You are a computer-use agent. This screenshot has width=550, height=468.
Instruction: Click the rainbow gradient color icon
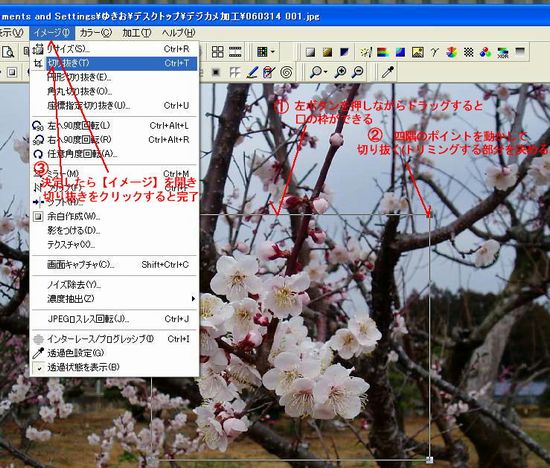383,53
